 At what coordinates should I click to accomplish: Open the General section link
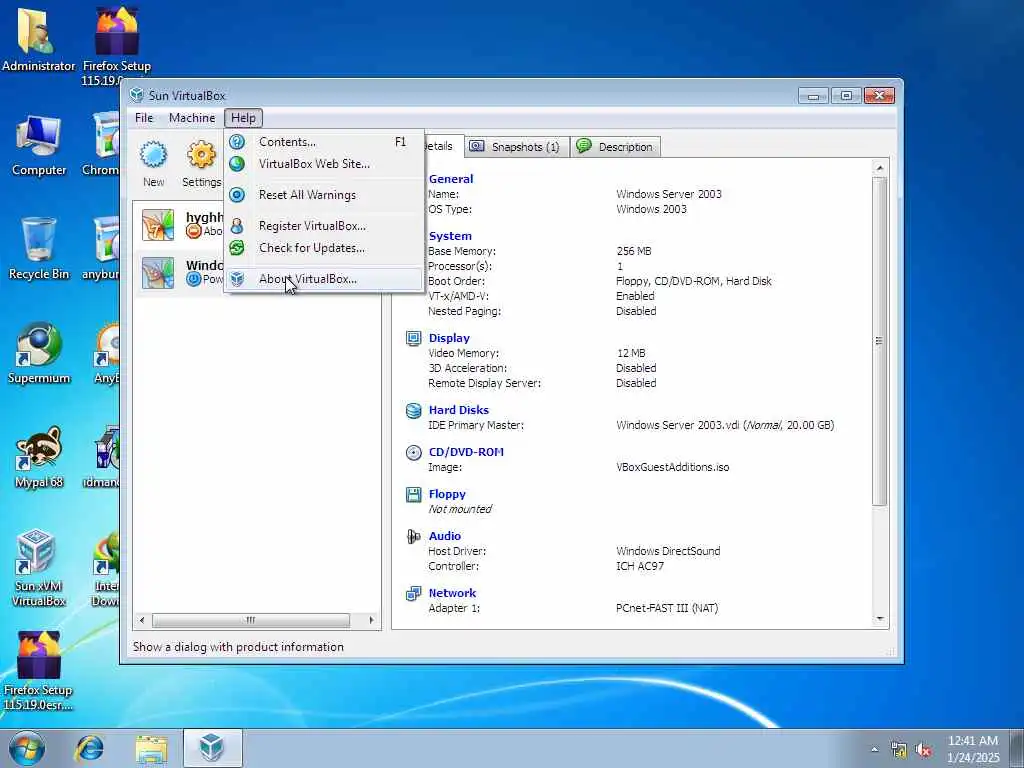[x=451, y=179]
